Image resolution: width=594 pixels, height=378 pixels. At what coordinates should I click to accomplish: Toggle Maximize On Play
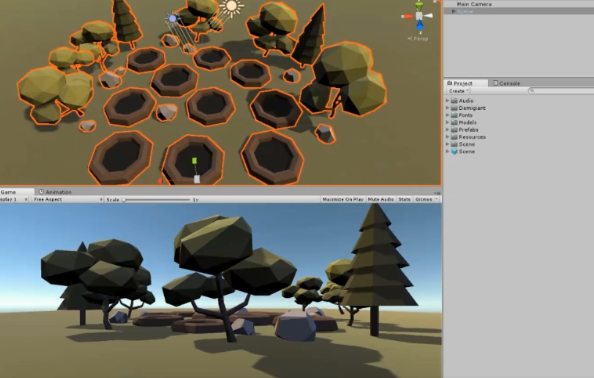343,199
